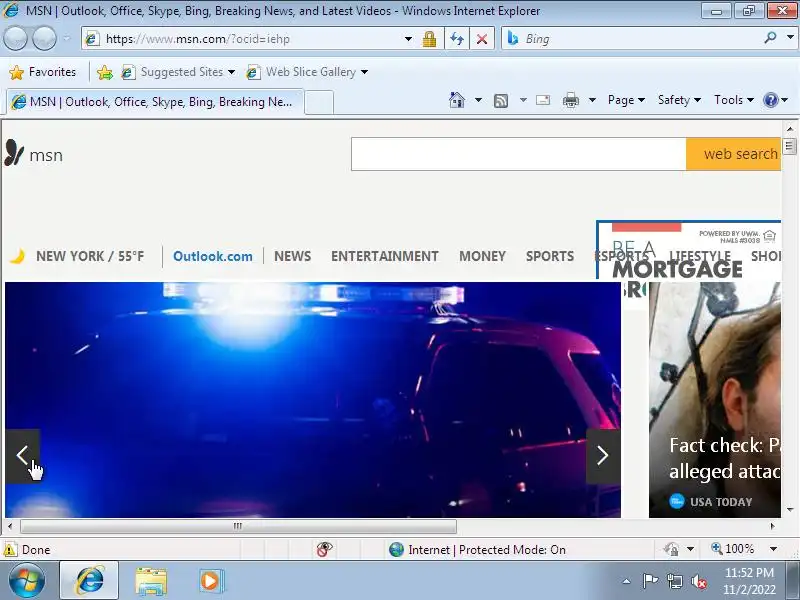The height and width of the screenshot is (600, 800).
Task: Open the search provider dropdown arrow
Action: [x=790, y=37]
